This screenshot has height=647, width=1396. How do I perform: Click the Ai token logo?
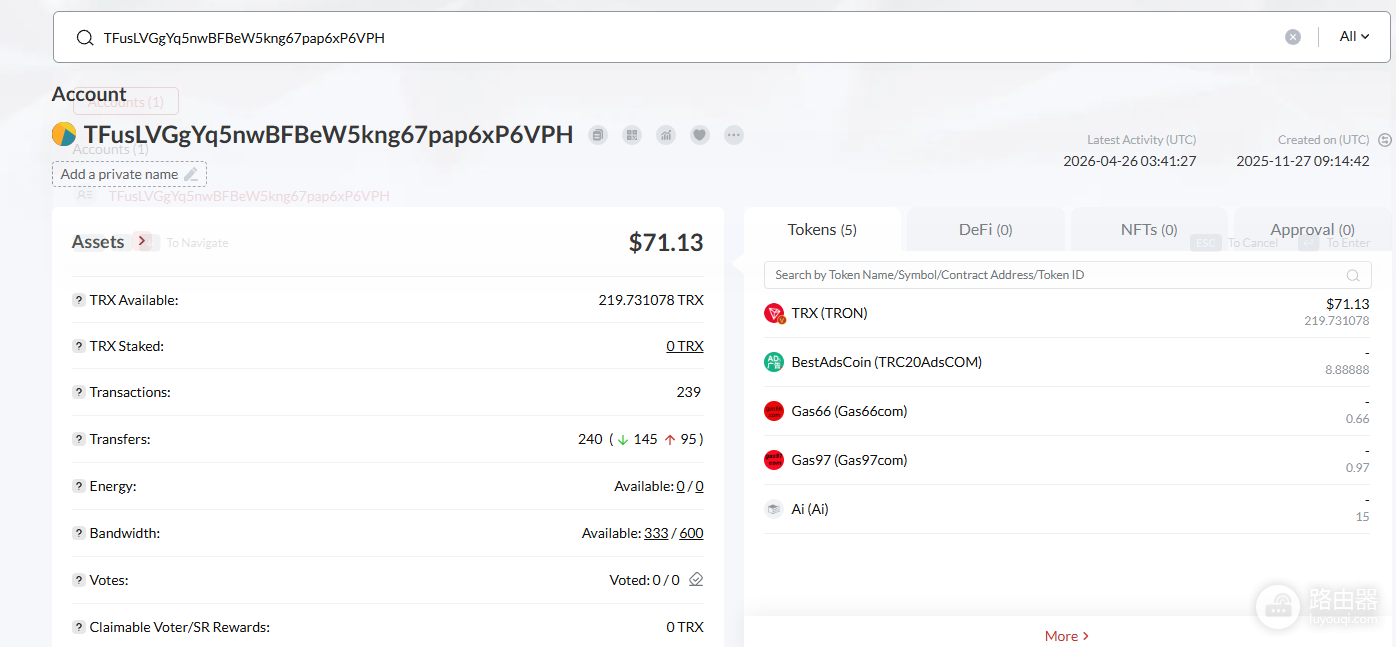774,509
